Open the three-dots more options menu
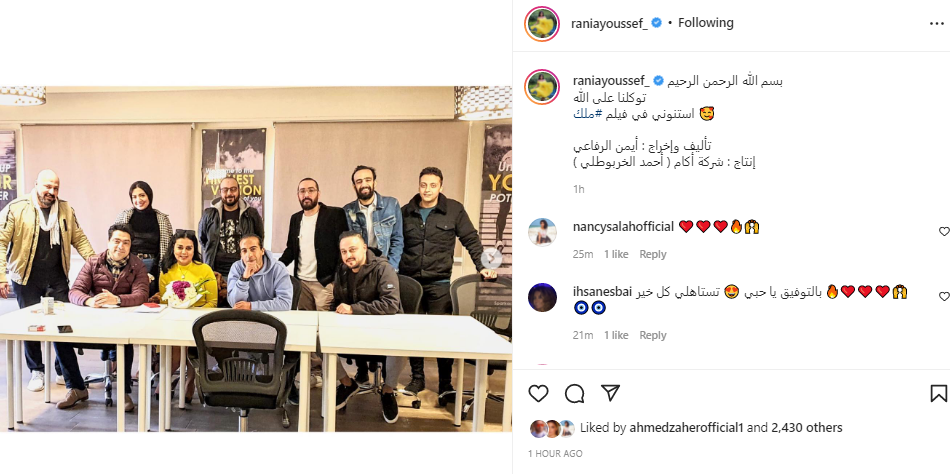This screenshot has height=474, width=950. (x=936, y=24)
